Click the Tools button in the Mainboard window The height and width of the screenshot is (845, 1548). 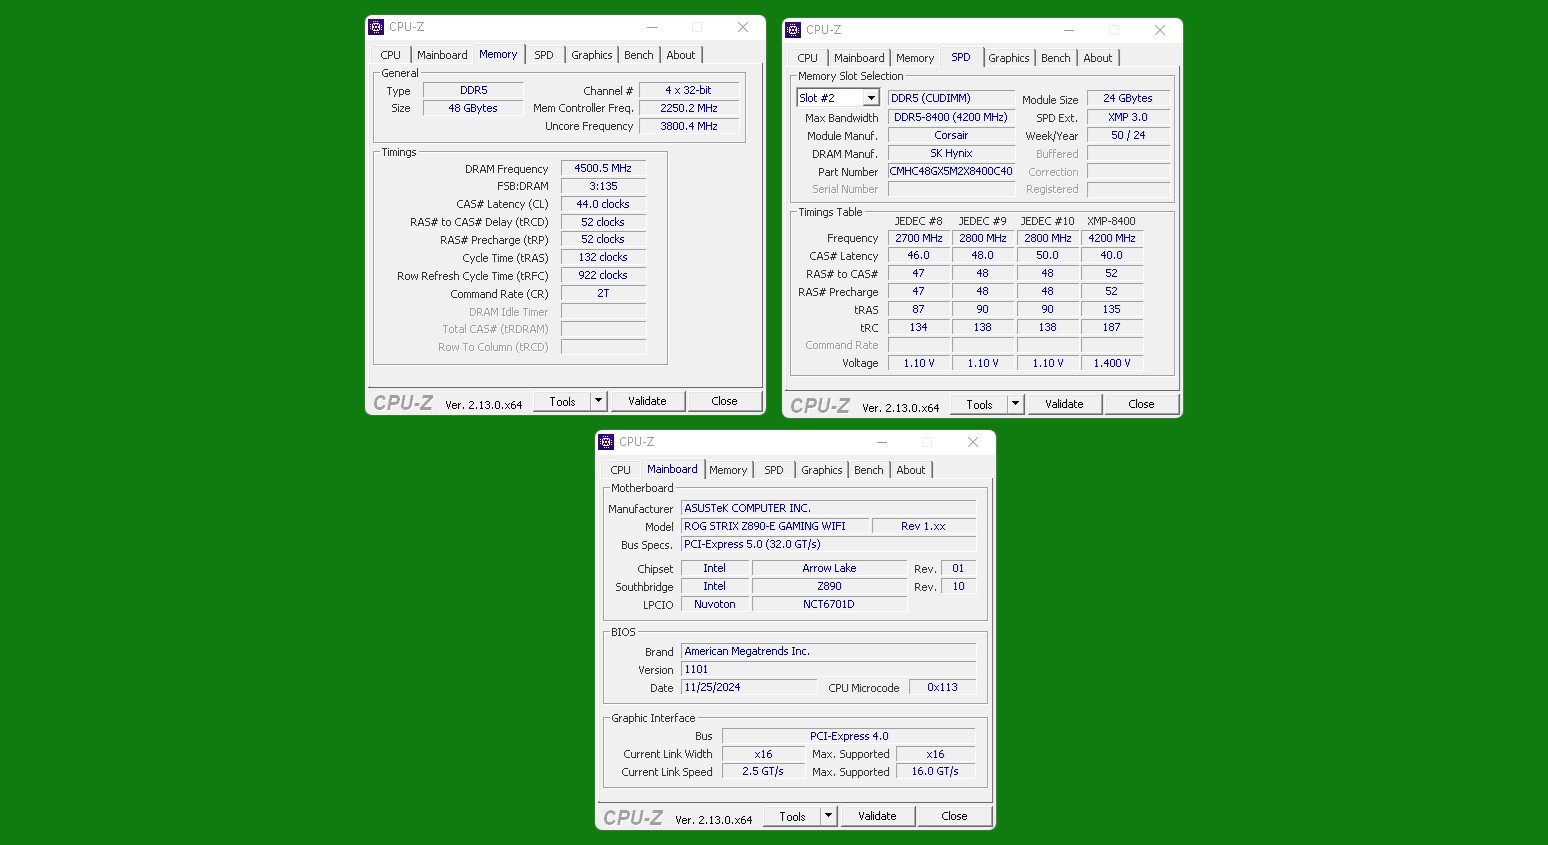[792, 816]
